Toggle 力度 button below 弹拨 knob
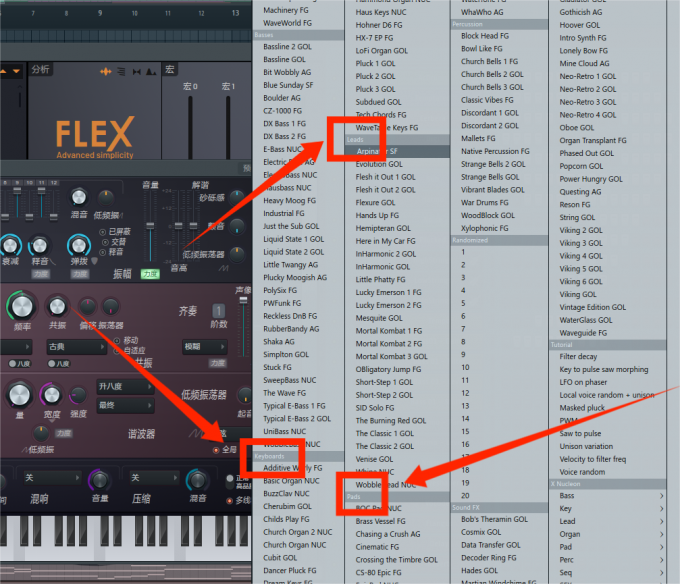 pos(80,274)
